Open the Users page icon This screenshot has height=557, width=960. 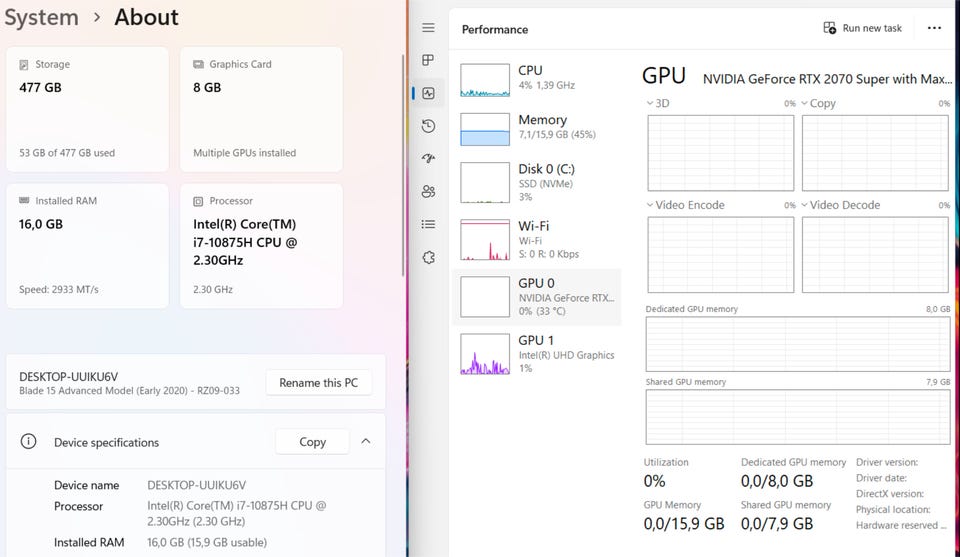[428, 191]
